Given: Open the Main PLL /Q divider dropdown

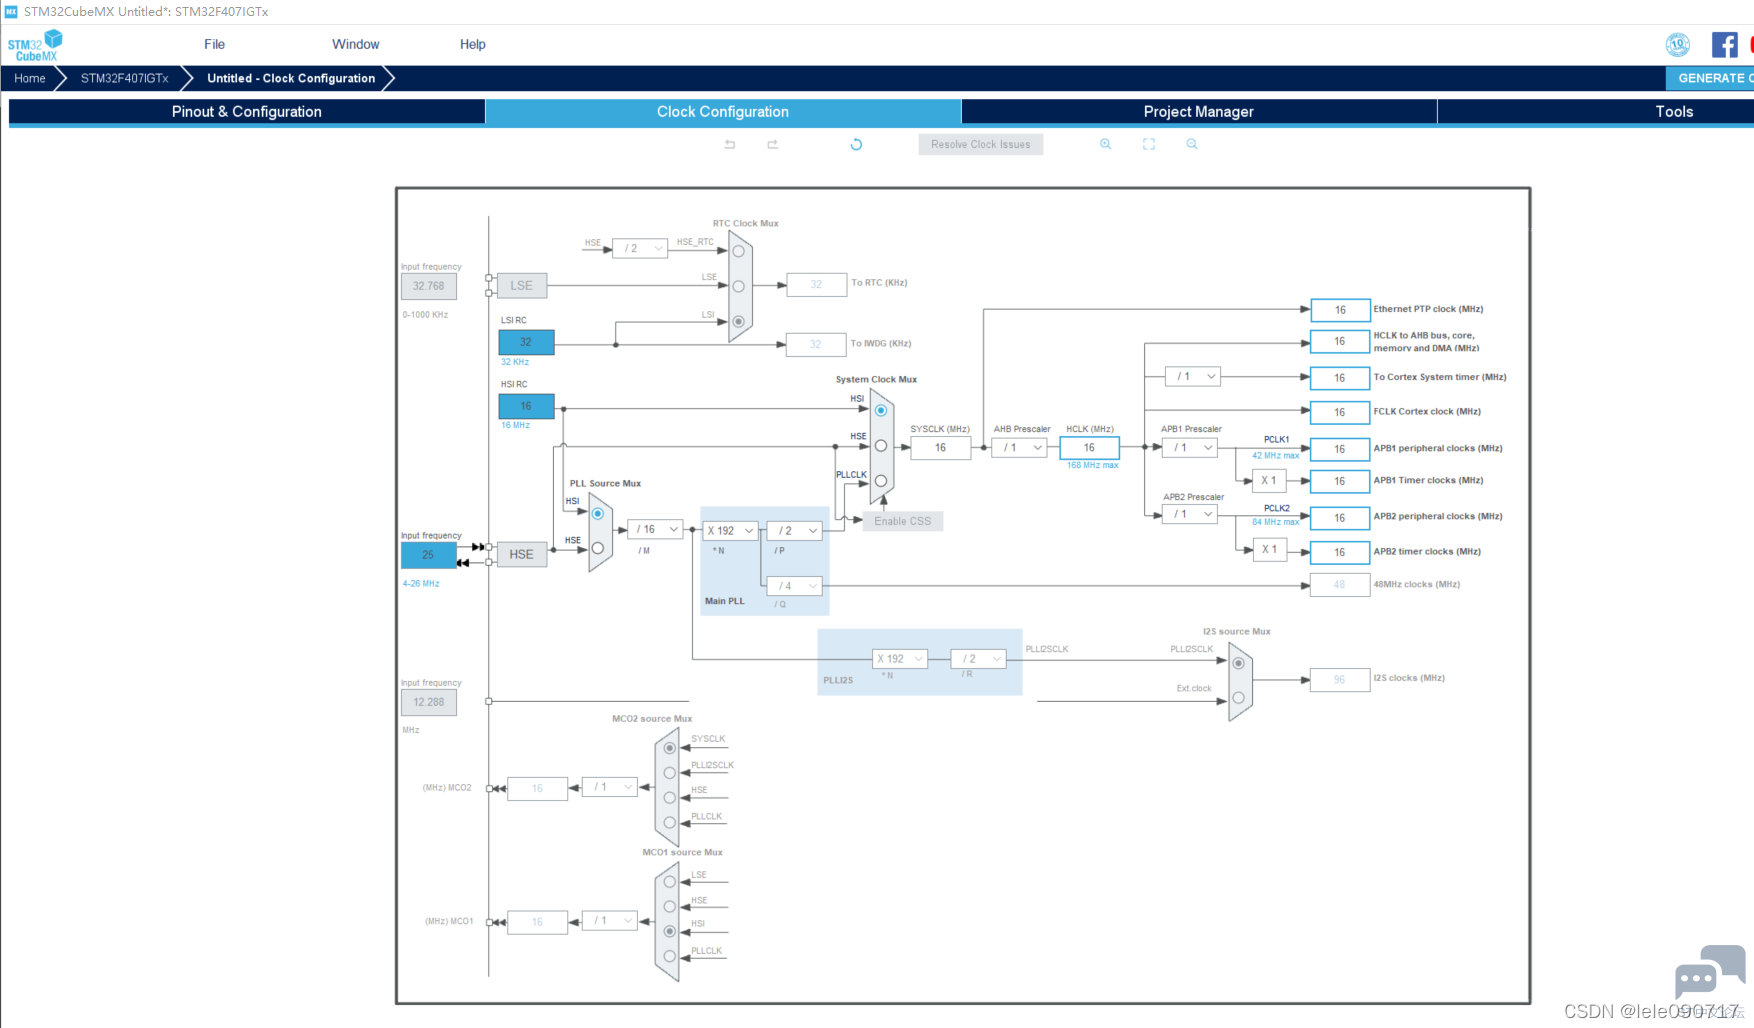Looking at the screenshot, I should click(795, 586).
